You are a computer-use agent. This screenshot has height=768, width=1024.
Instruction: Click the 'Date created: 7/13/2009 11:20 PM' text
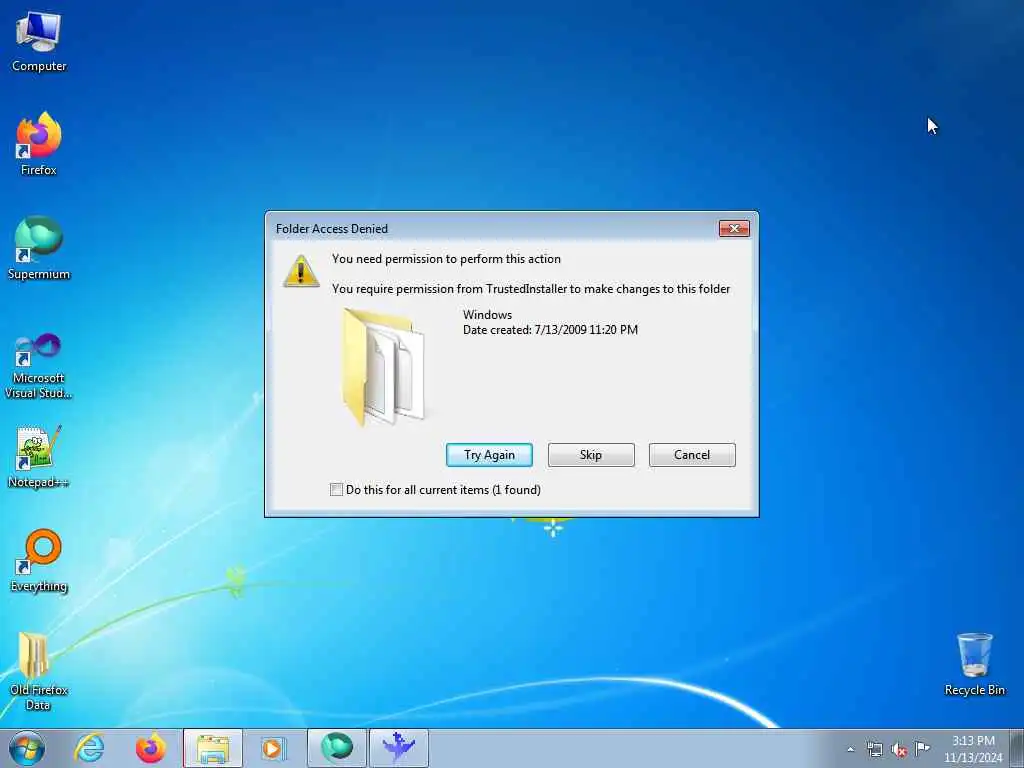(x=550, y=330)
